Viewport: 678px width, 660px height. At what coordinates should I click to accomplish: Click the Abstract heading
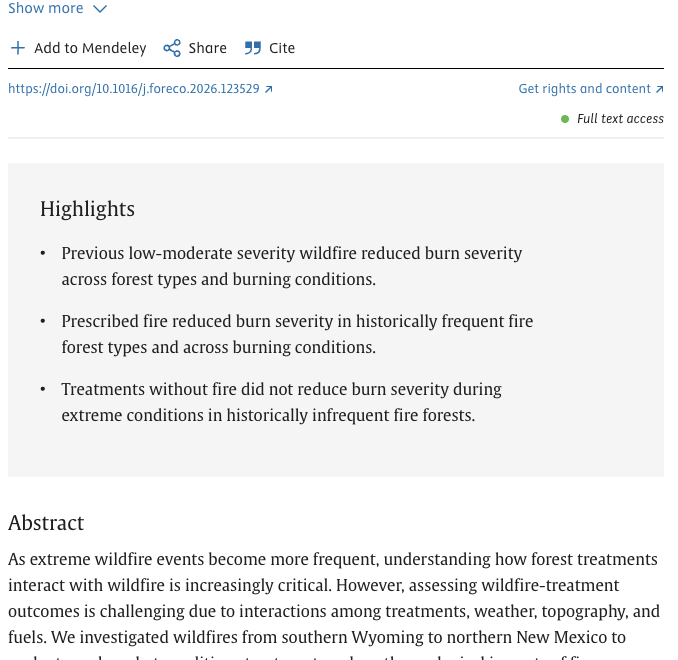point(46,523)
